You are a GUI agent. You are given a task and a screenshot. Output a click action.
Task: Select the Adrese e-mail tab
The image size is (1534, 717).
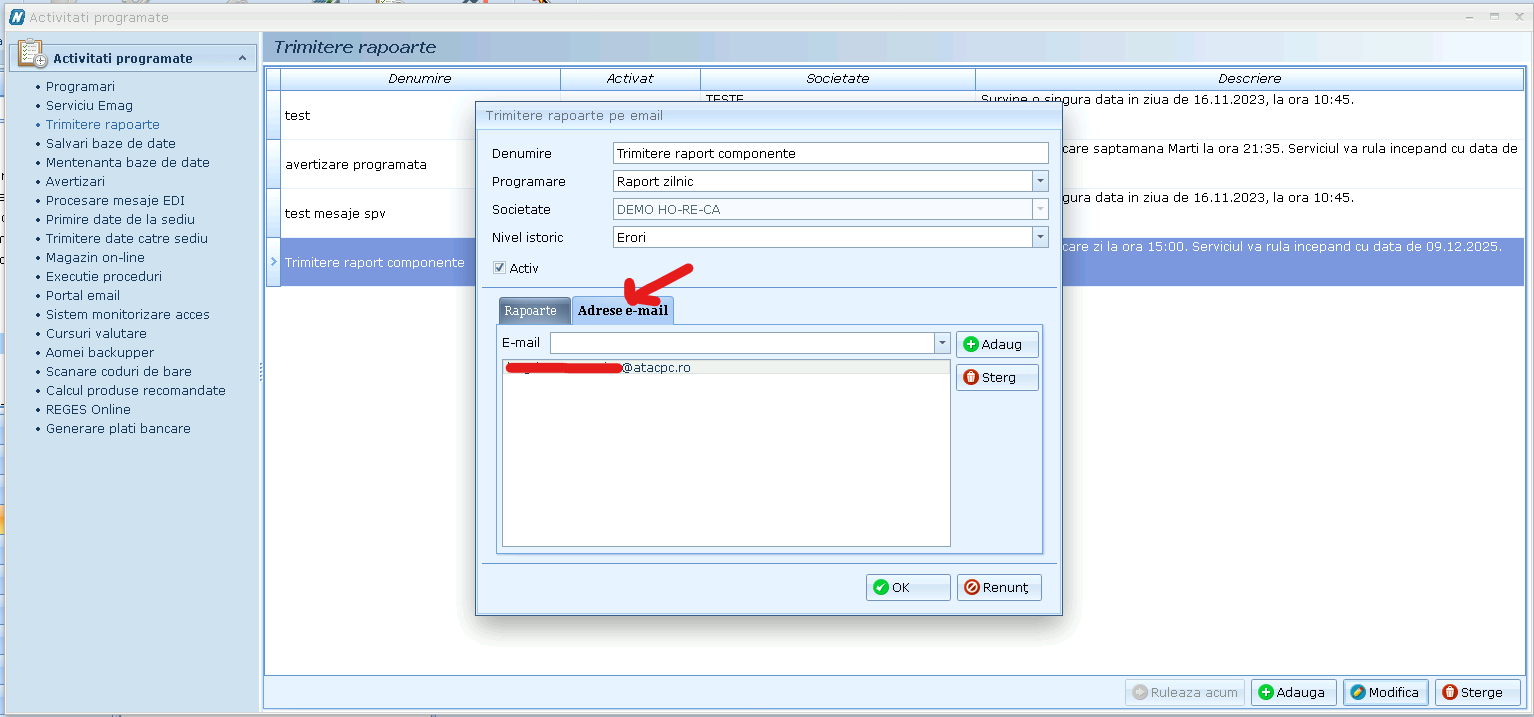[x=622, y=311]
